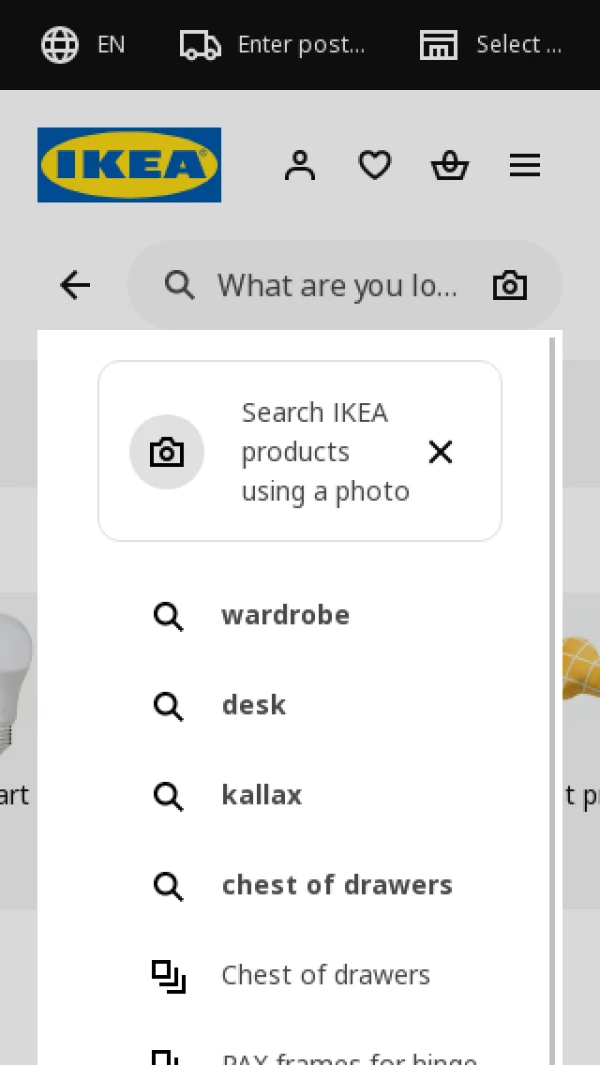The width and height of the screenshot is (600, 1065).
Task: Open the shopping basket icon
Action: coord(450,165)
